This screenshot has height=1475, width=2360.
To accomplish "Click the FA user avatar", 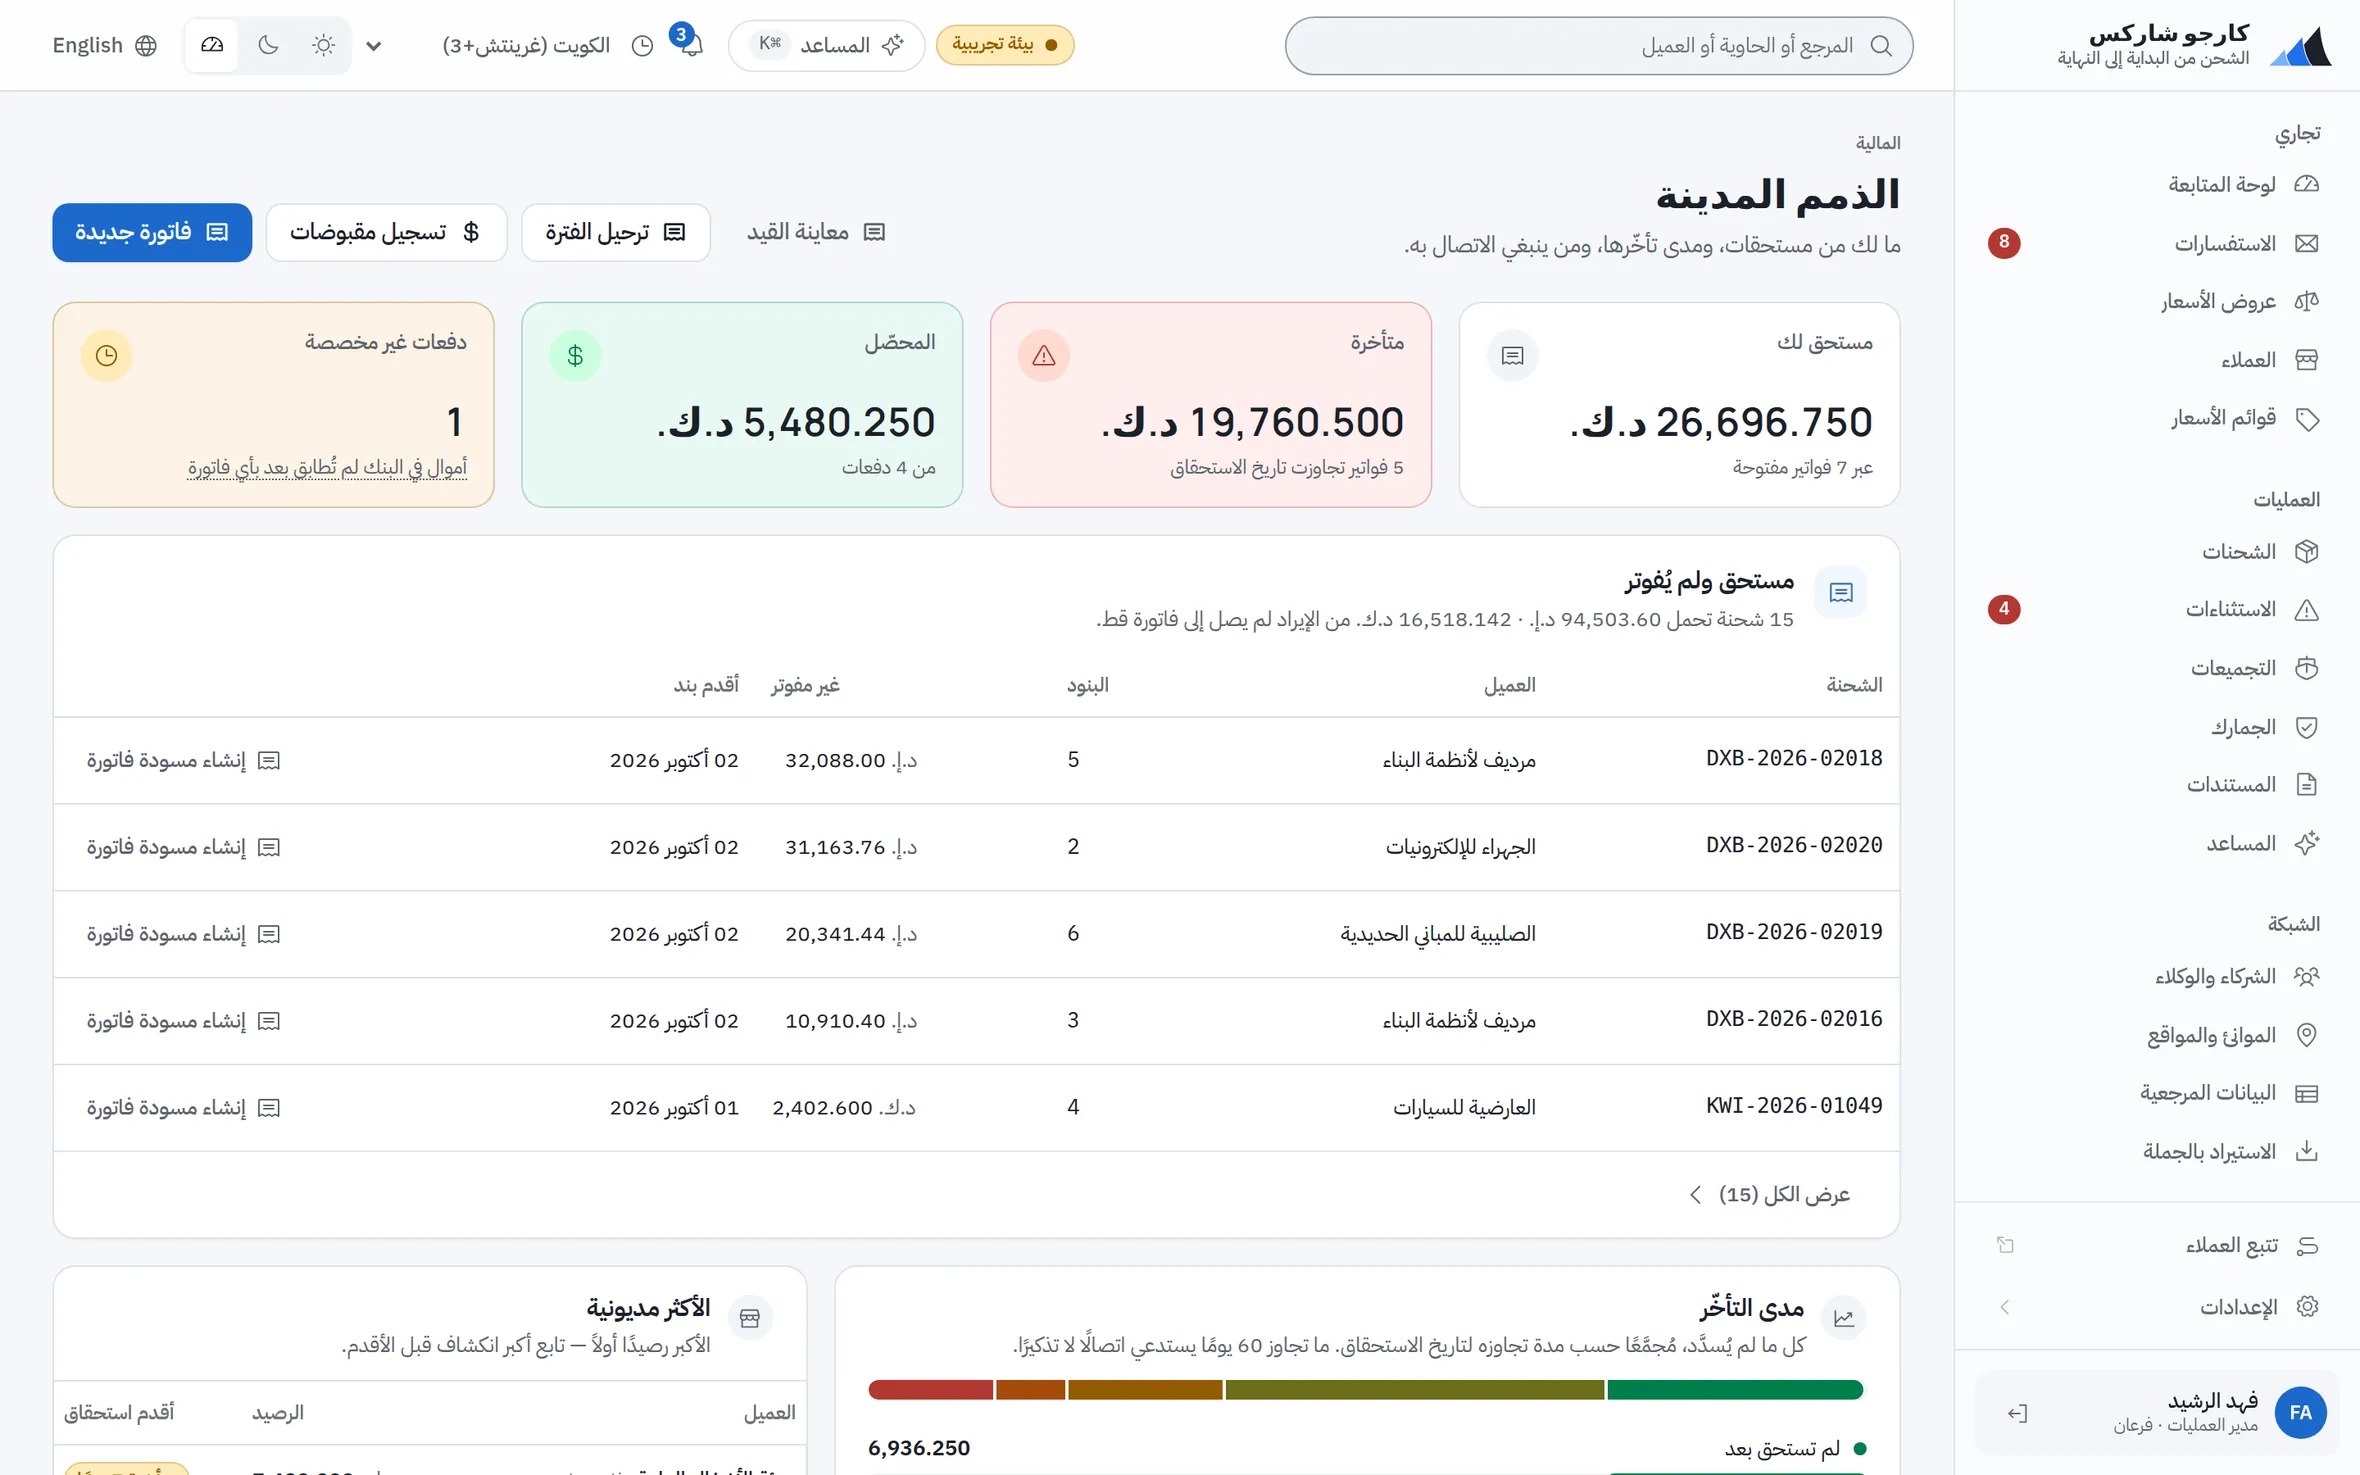I will click(2300, 1413).
